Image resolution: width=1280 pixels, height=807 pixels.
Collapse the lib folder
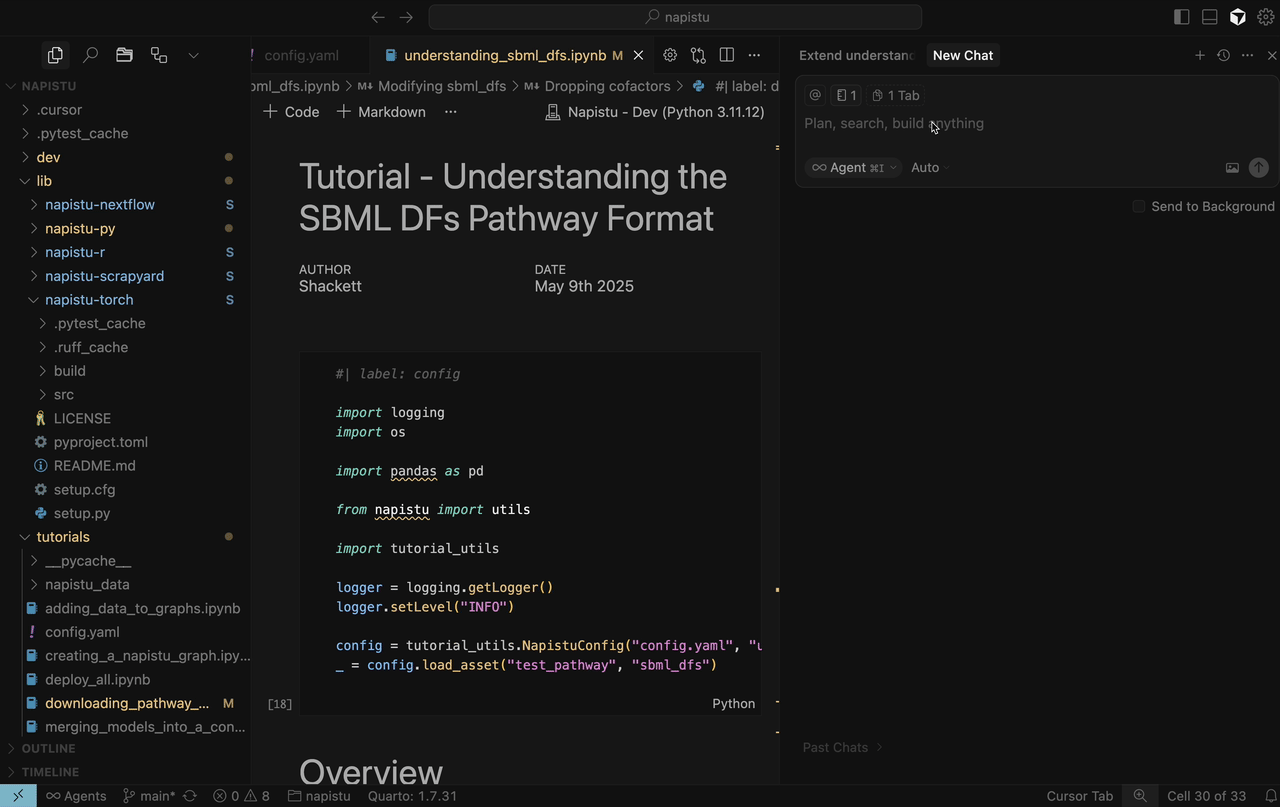(x=125, y=181)
